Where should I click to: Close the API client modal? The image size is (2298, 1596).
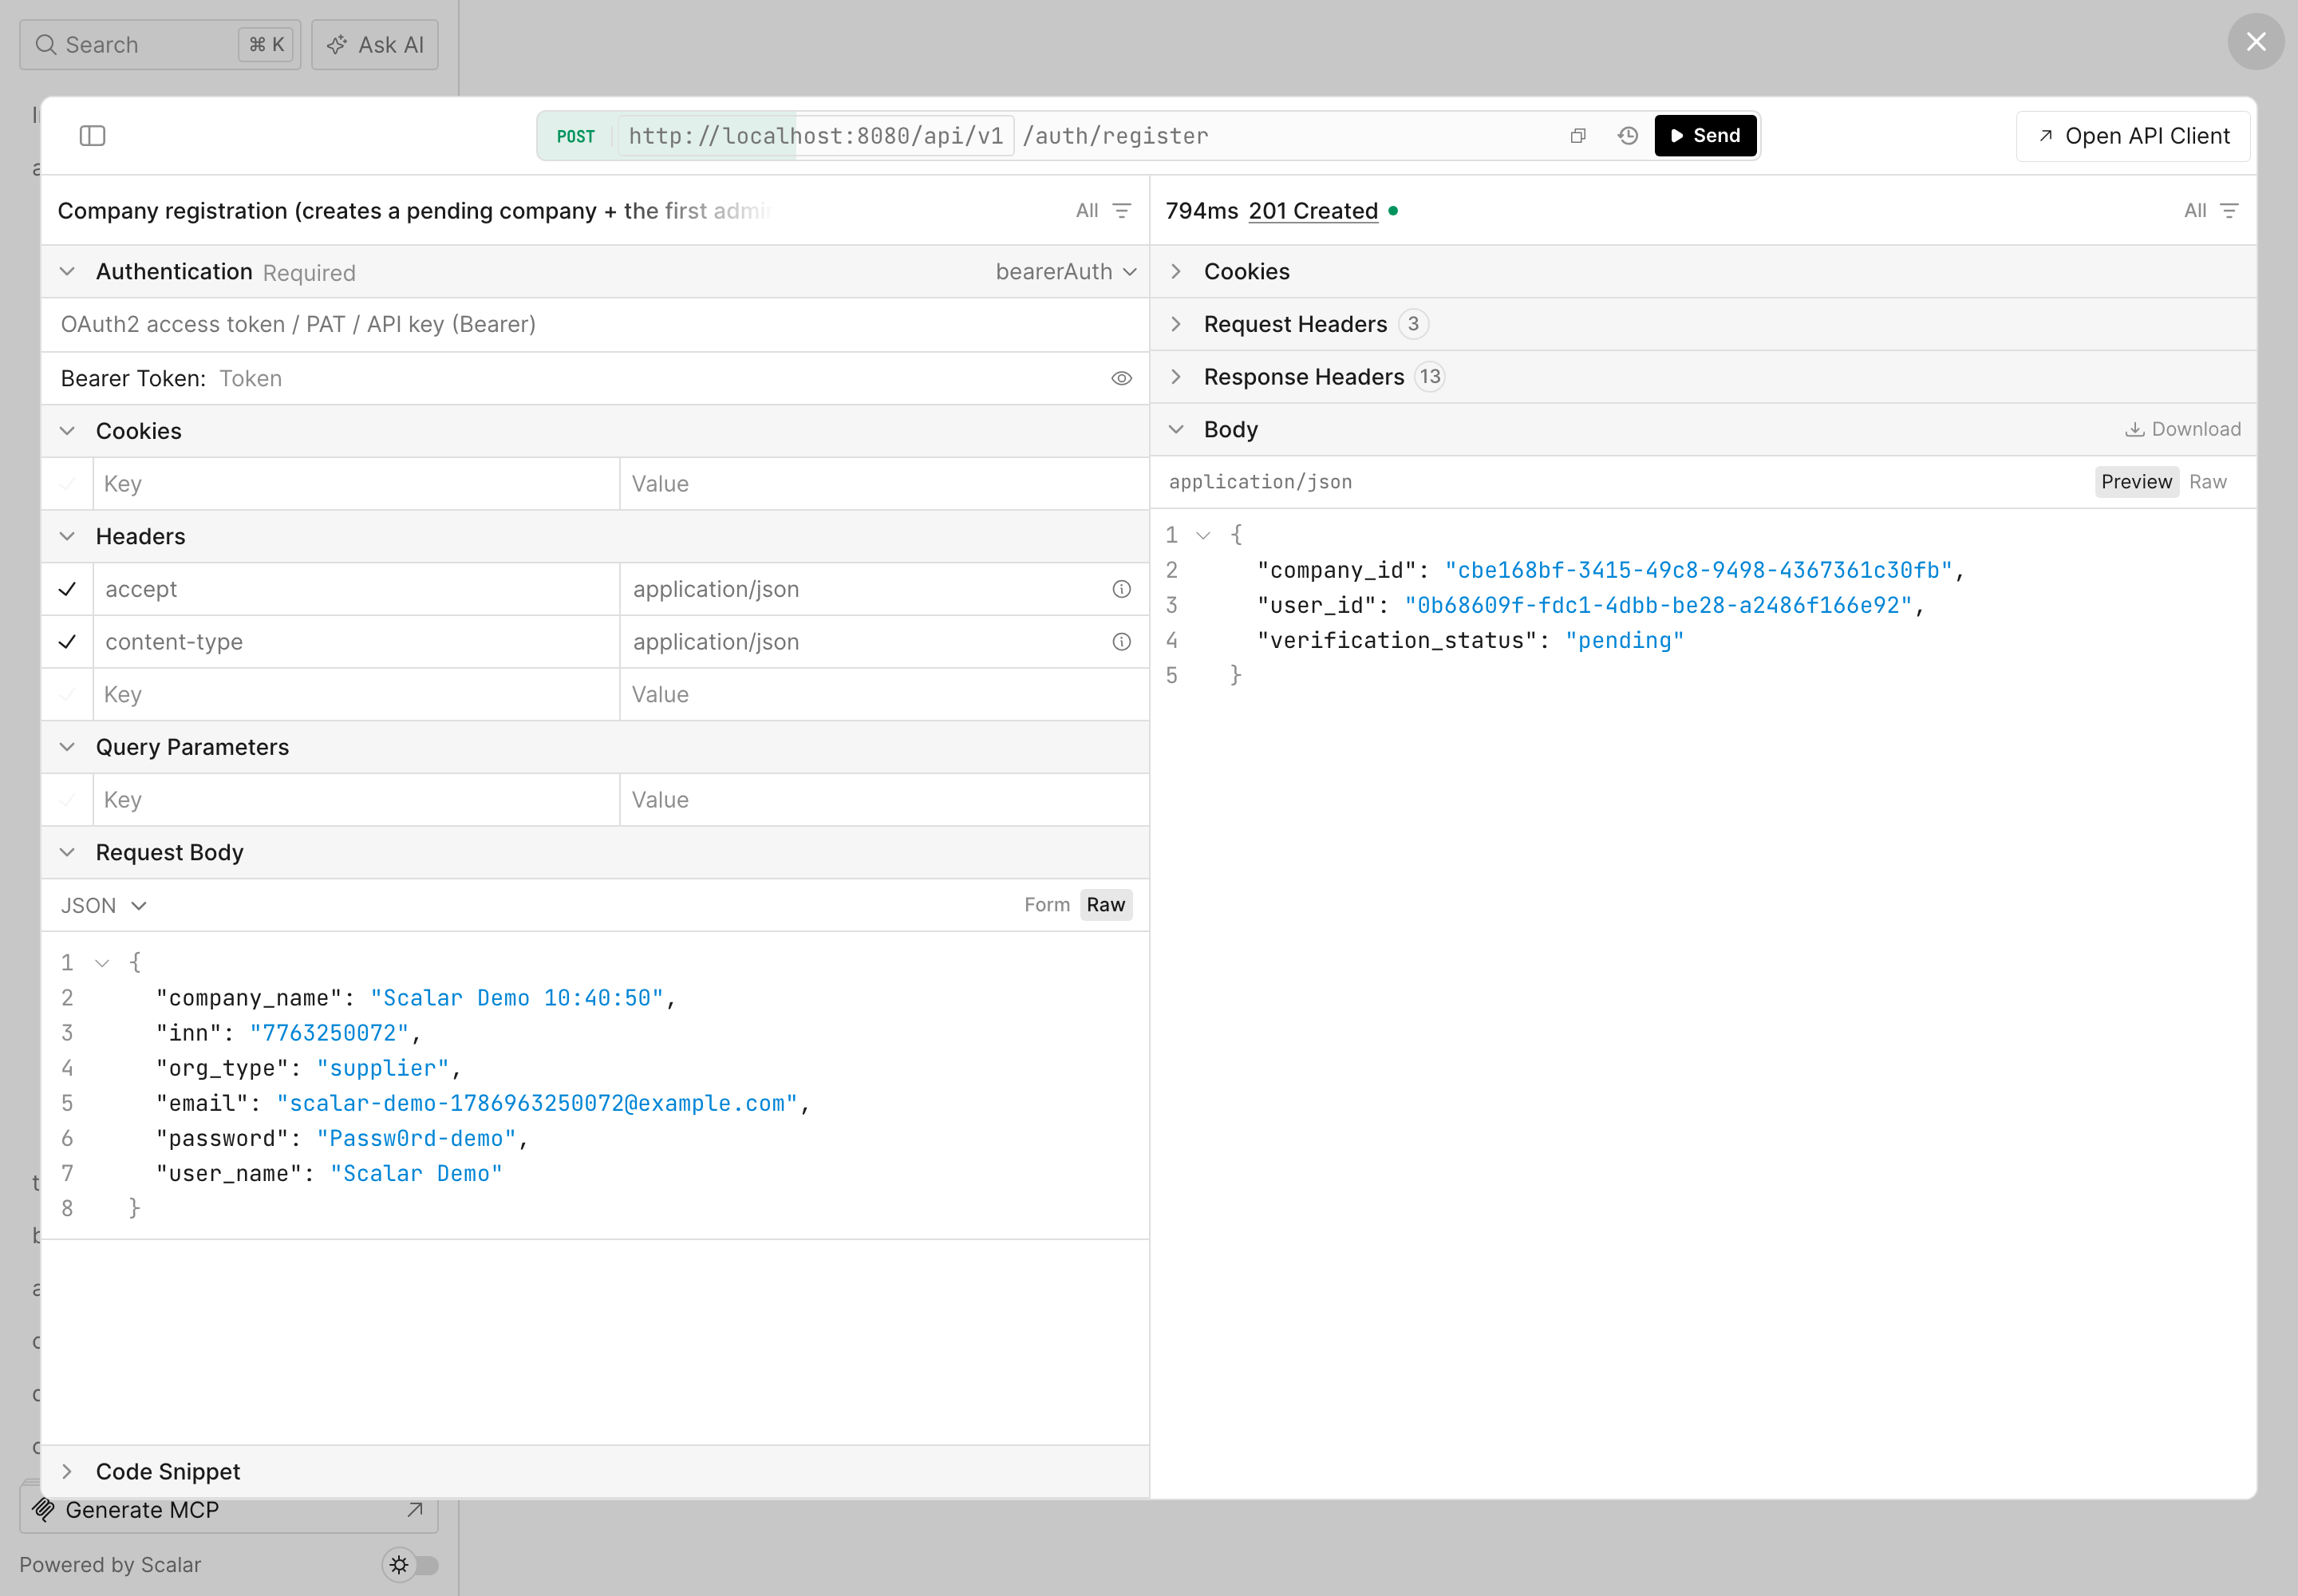point(2255,41)
